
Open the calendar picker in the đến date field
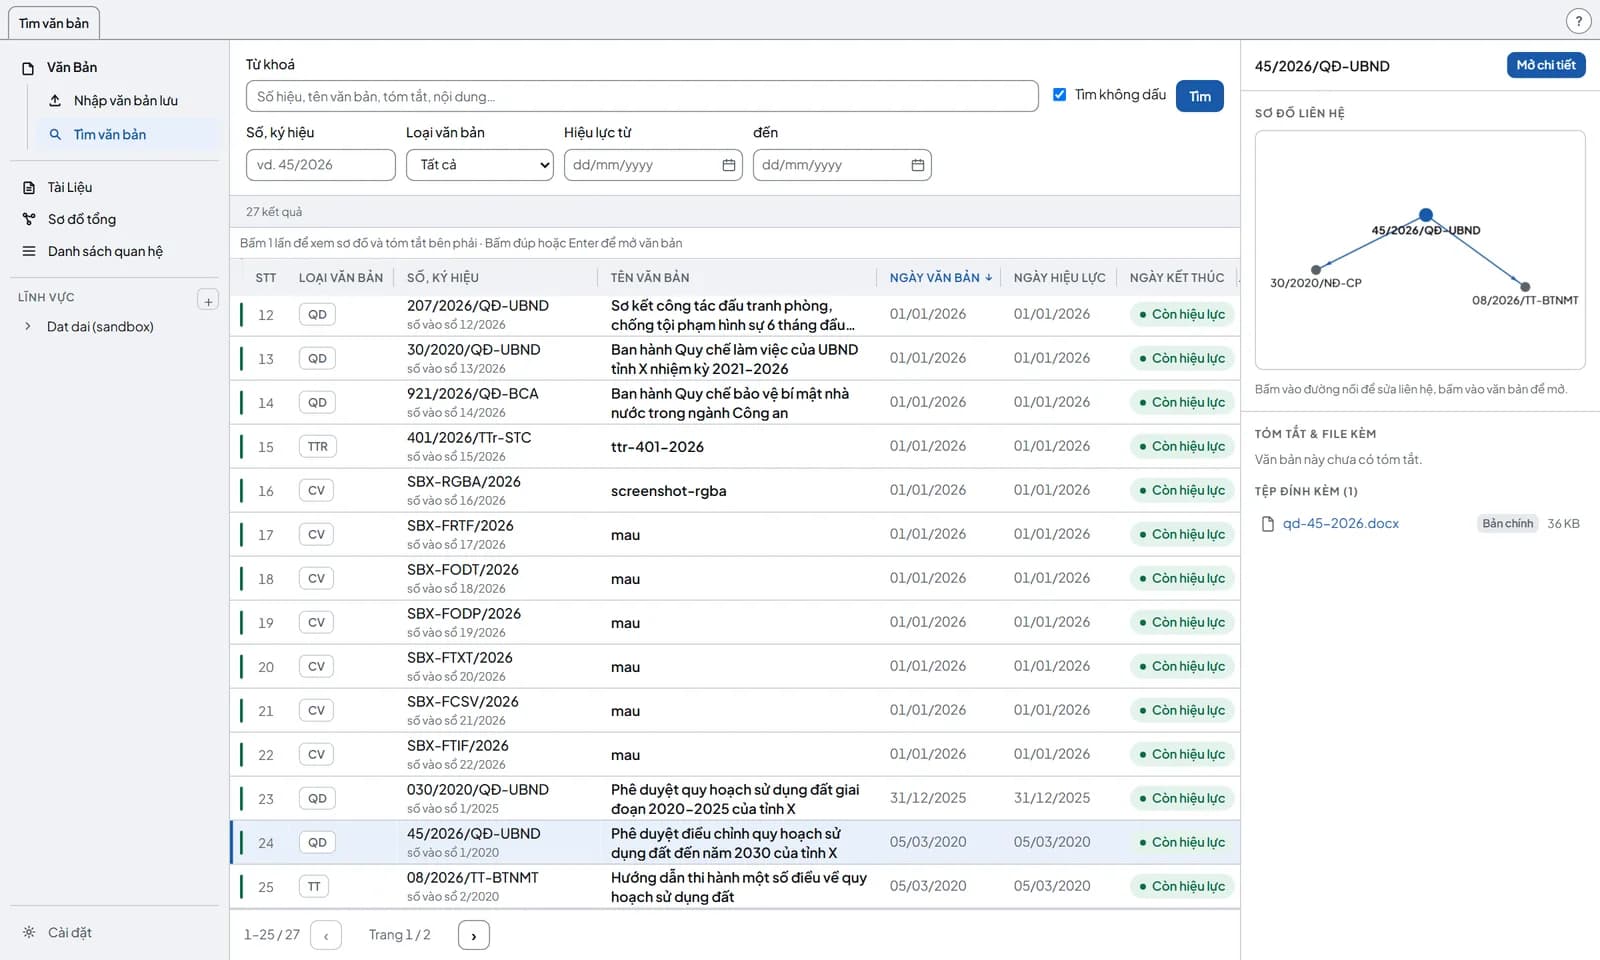pyautogui.click(x=918, y=165)
